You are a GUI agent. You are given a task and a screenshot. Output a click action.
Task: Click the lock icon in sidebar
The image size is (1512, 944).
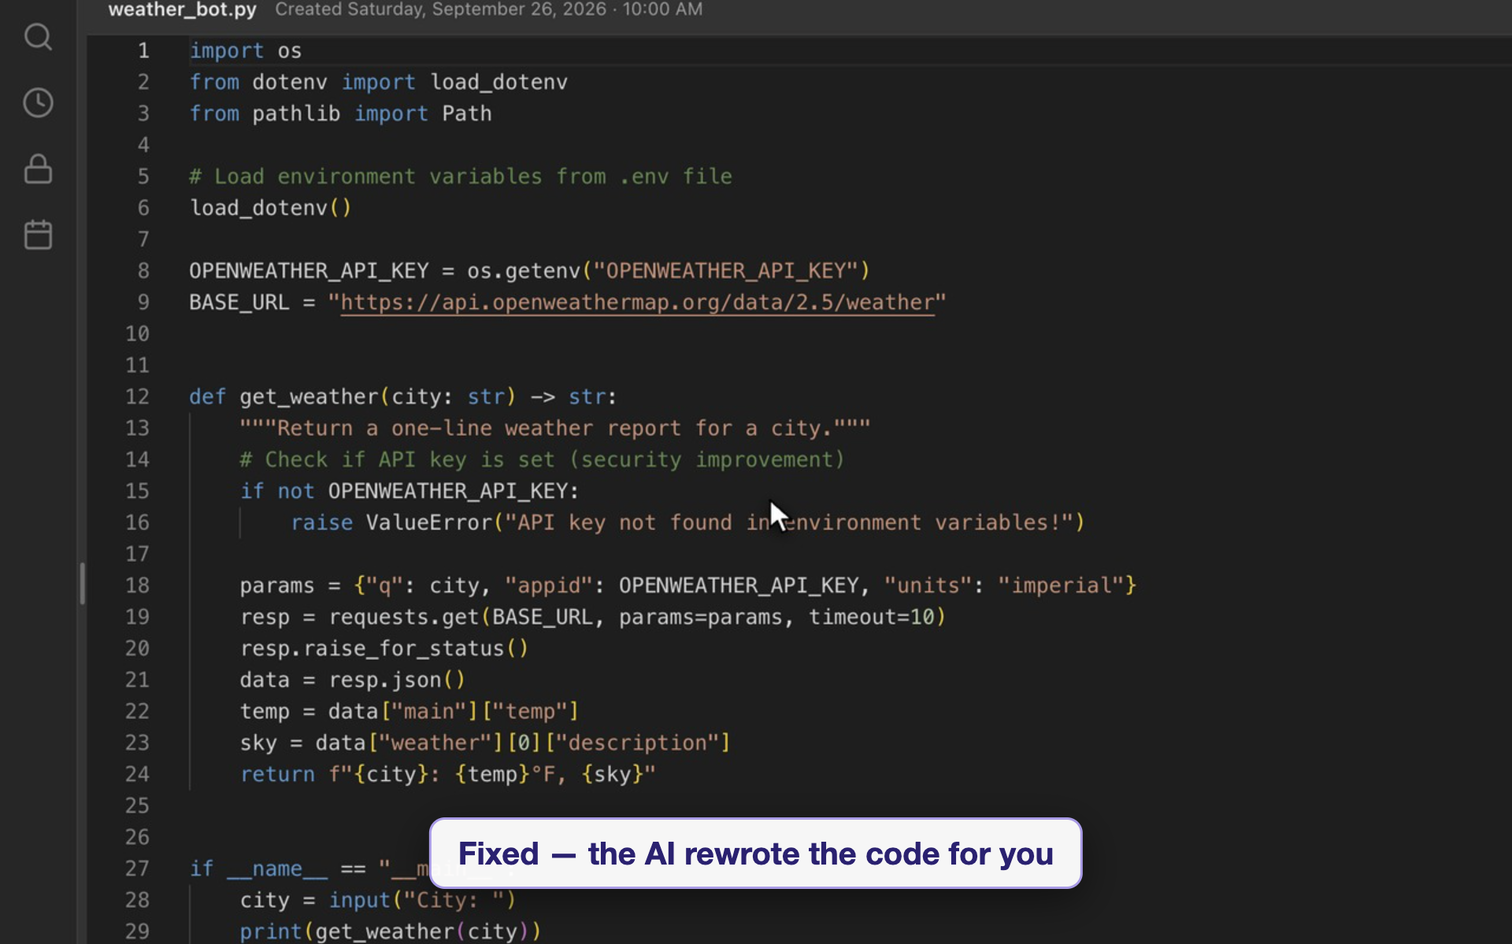point(38,168)
